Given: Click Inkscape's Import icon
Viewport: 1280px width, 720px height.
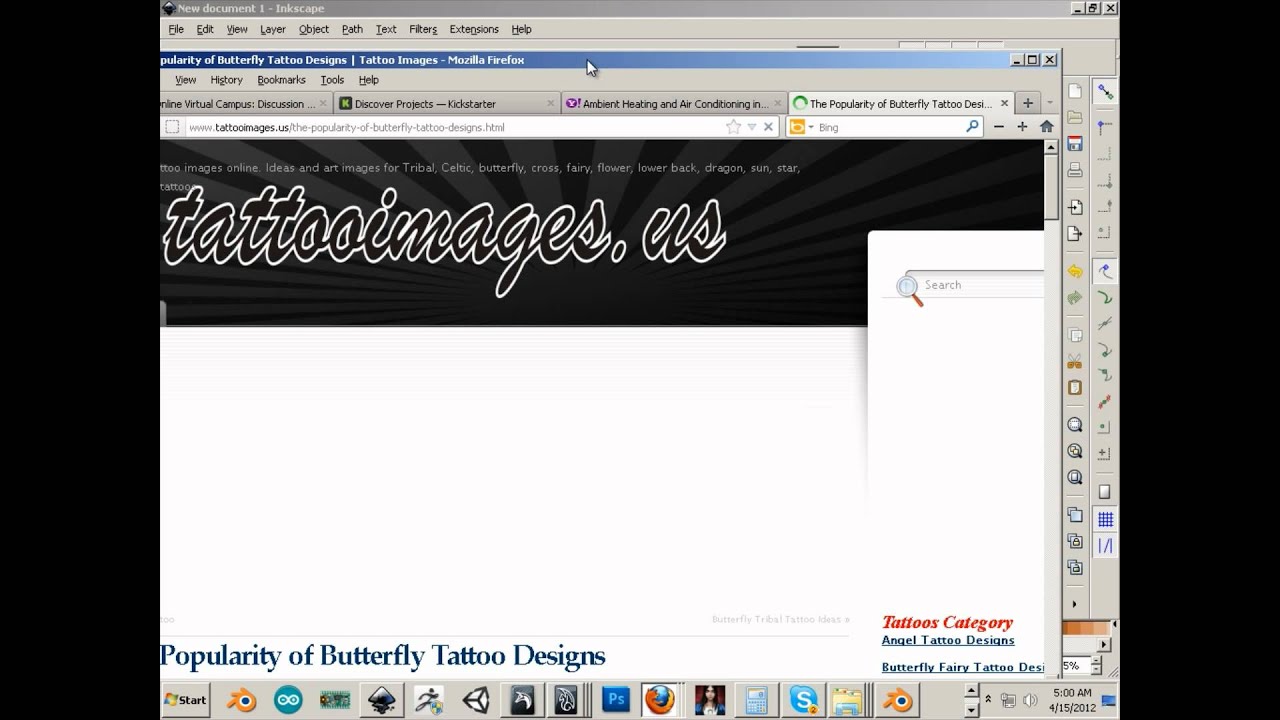Looking at the screenshot, I should (x=1075, y=207).
